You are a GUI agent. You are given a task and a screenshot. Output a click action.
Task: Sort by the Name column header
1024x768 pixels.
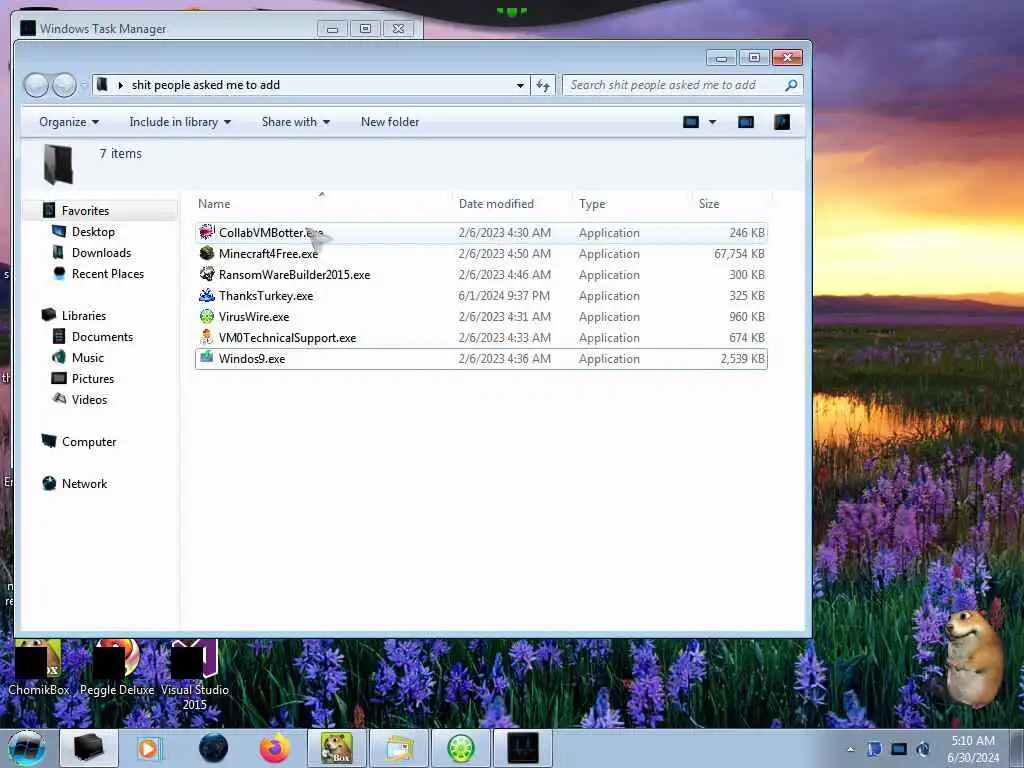[x=214, y=204]
